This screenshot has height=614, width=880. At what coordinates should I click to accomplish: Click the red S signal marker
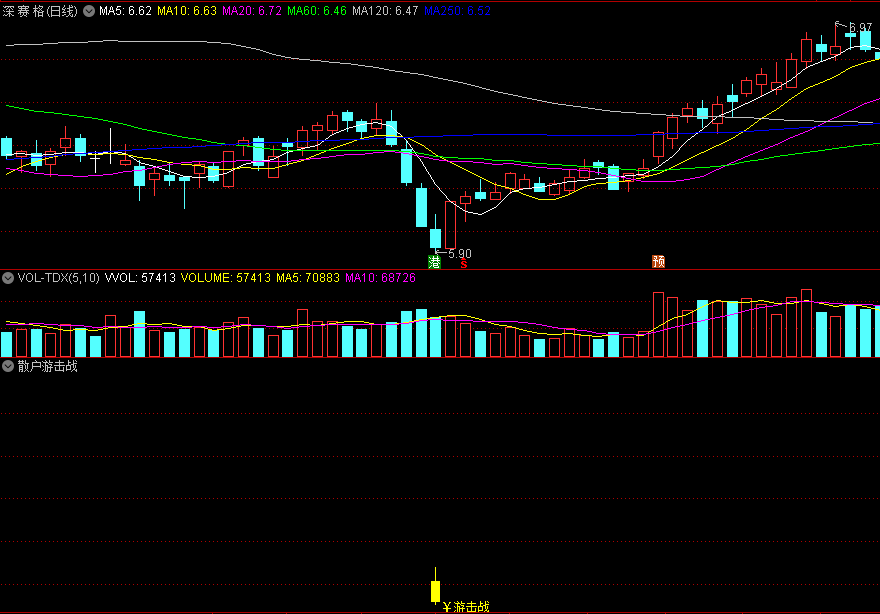click(x=464, y=264)
